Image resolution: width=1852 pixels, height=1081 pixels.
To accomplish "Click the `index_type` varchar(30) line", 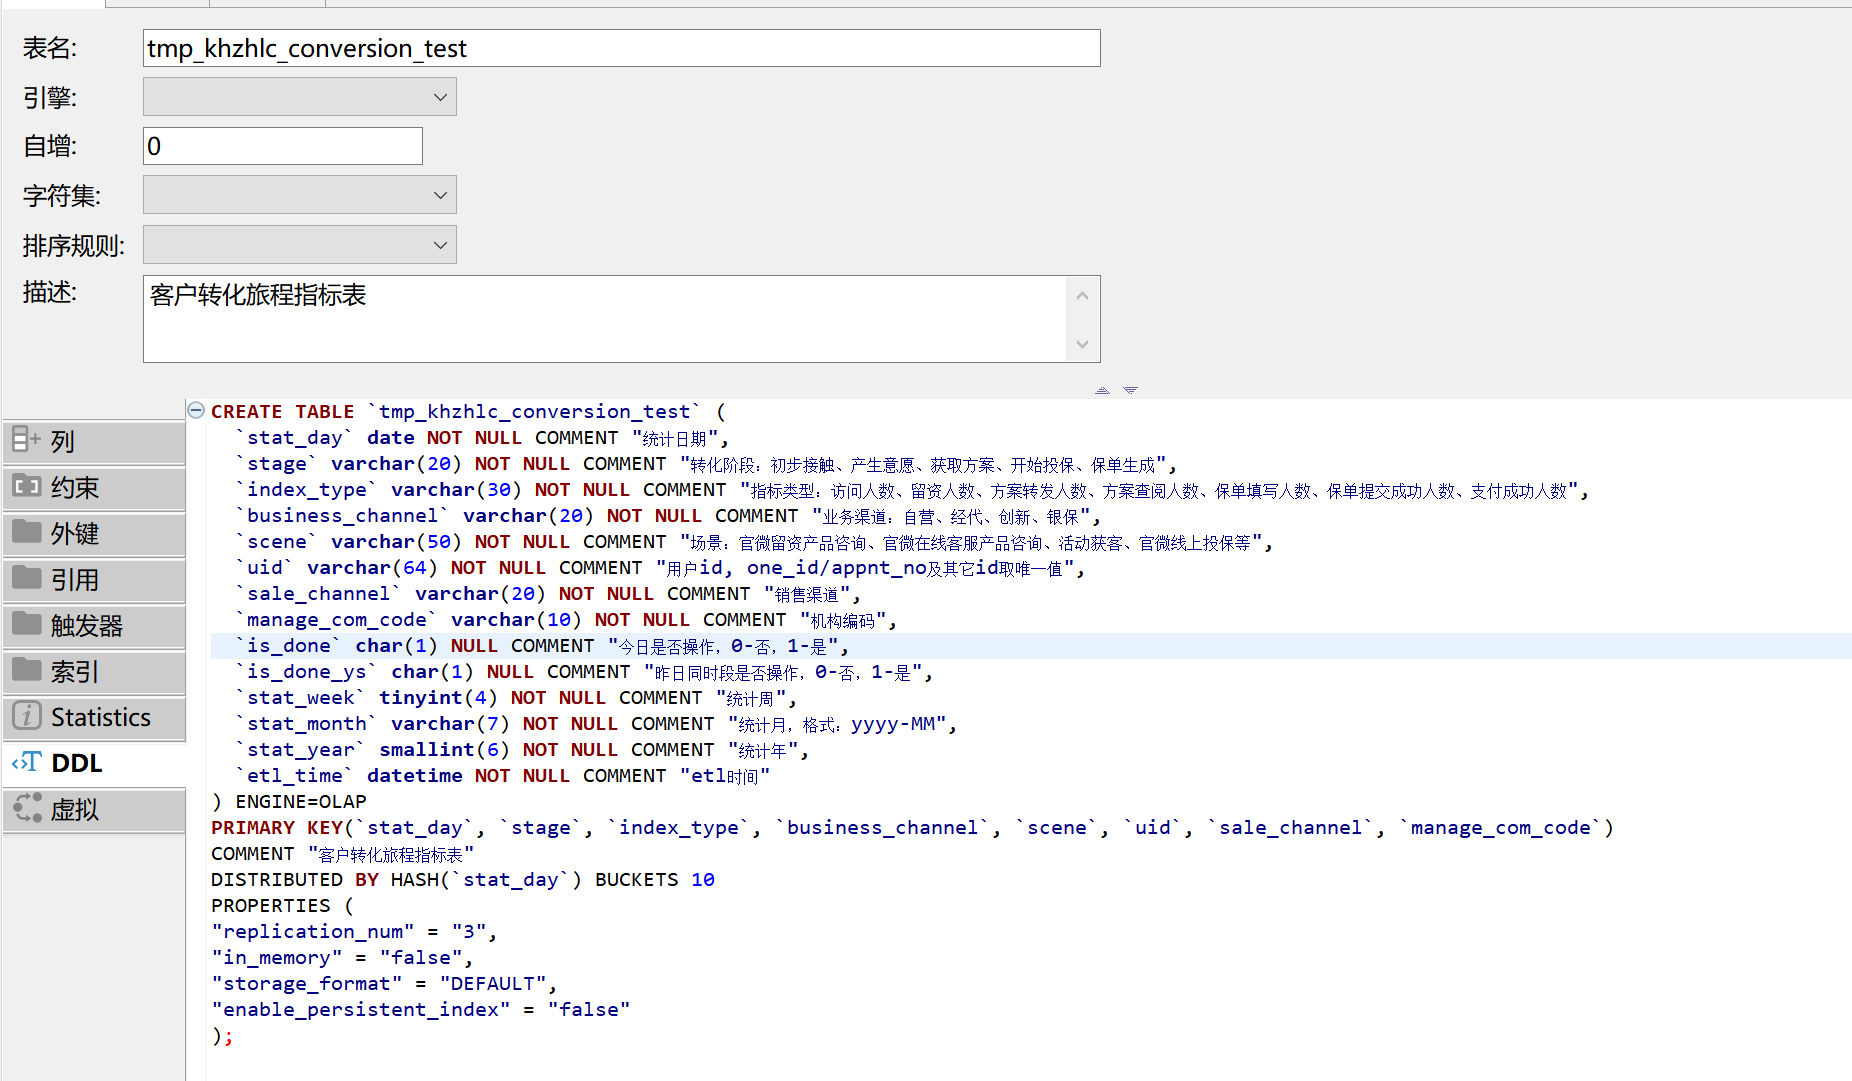I will pos(912,490).
